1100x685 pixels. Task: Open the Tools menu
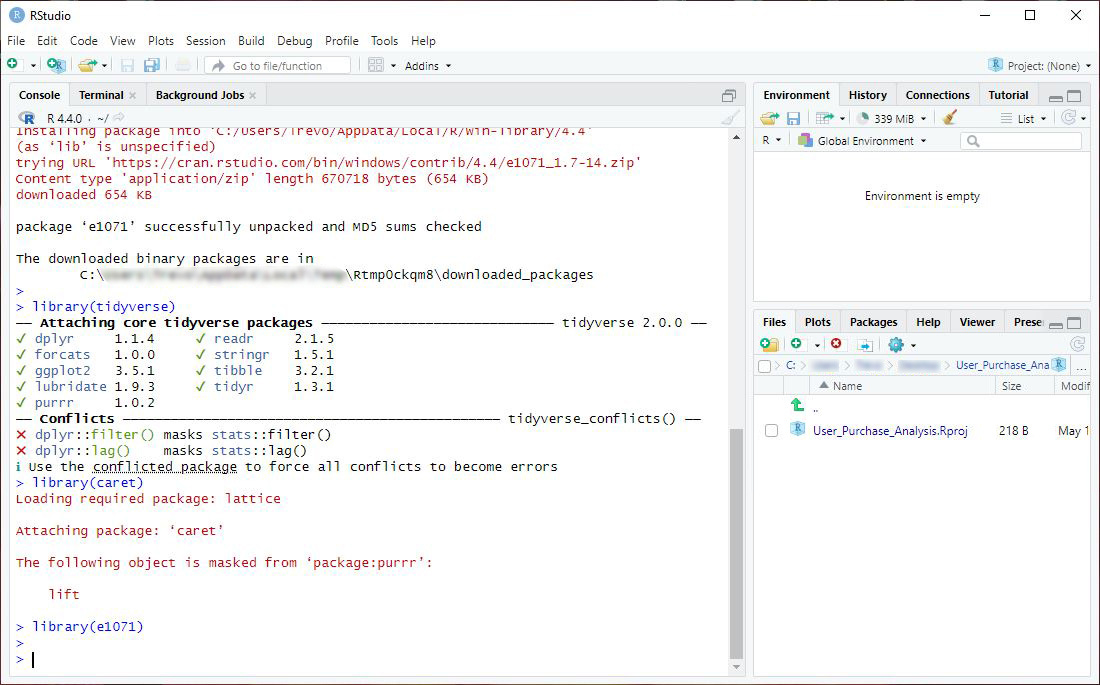click(x=384, y=41)
